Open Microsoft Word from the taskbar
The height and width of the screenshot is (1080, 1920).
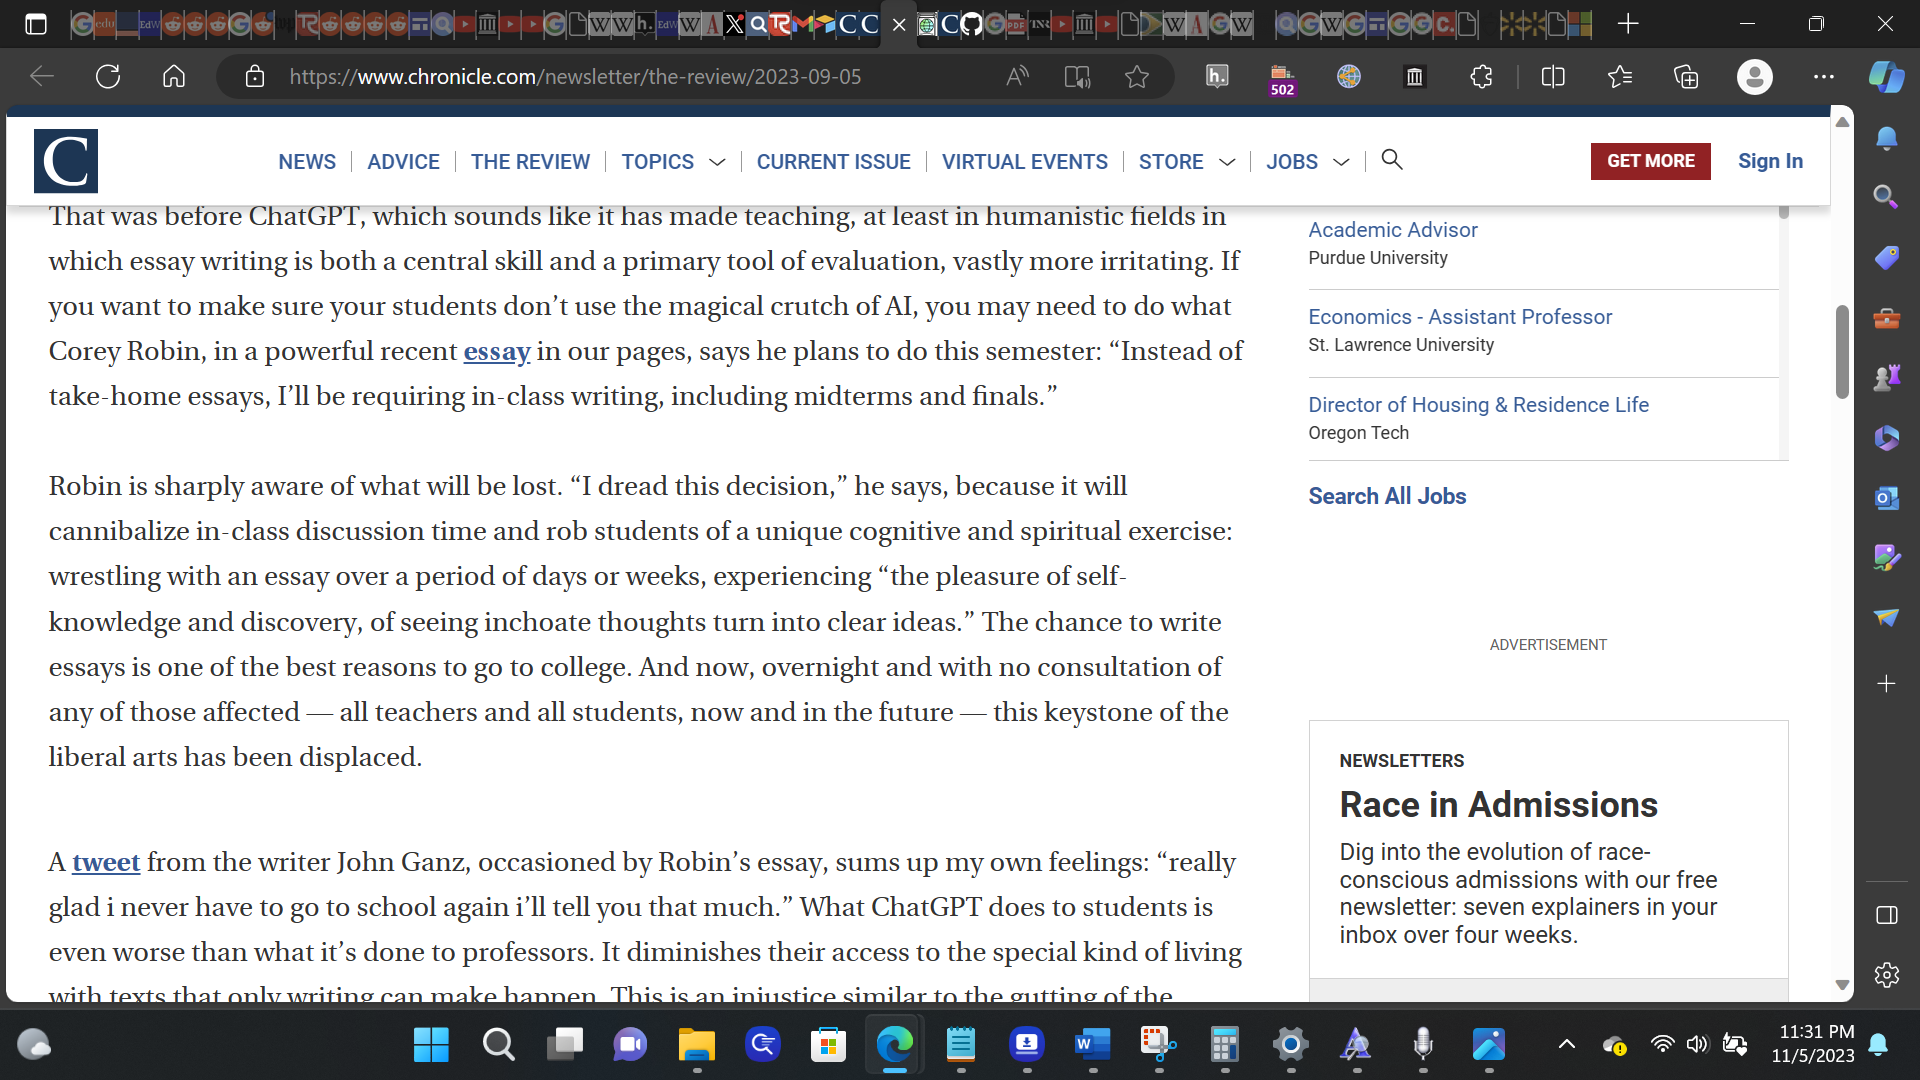click(x=1092, y=1046)
